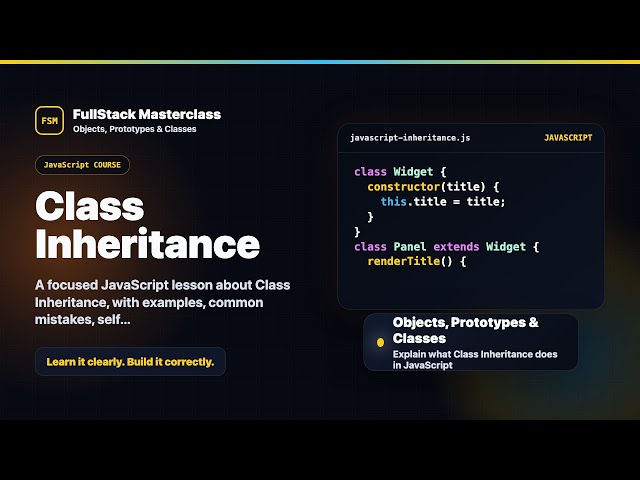
Task: Click the FullStack Masterclass title
Action: coord(147,114)
